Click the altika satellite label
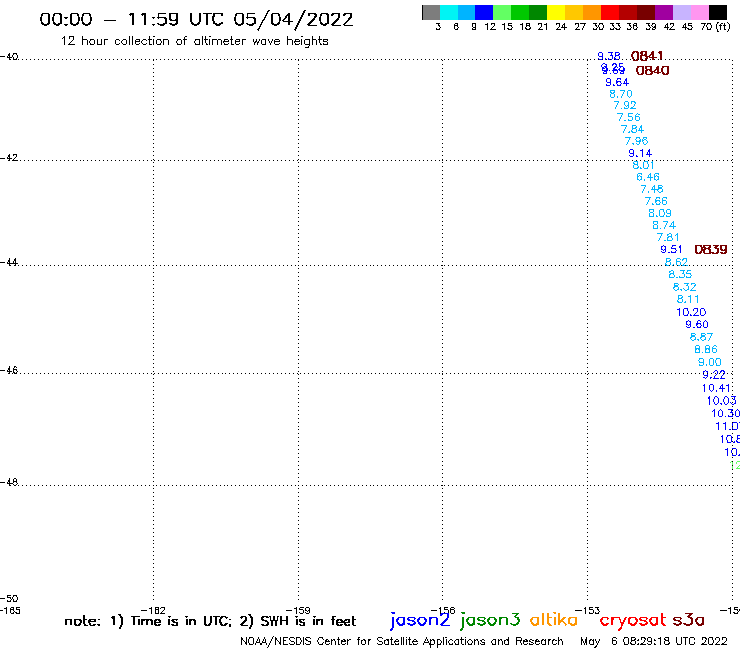Screen dimensions: 740x650 (x=554, y=619)
